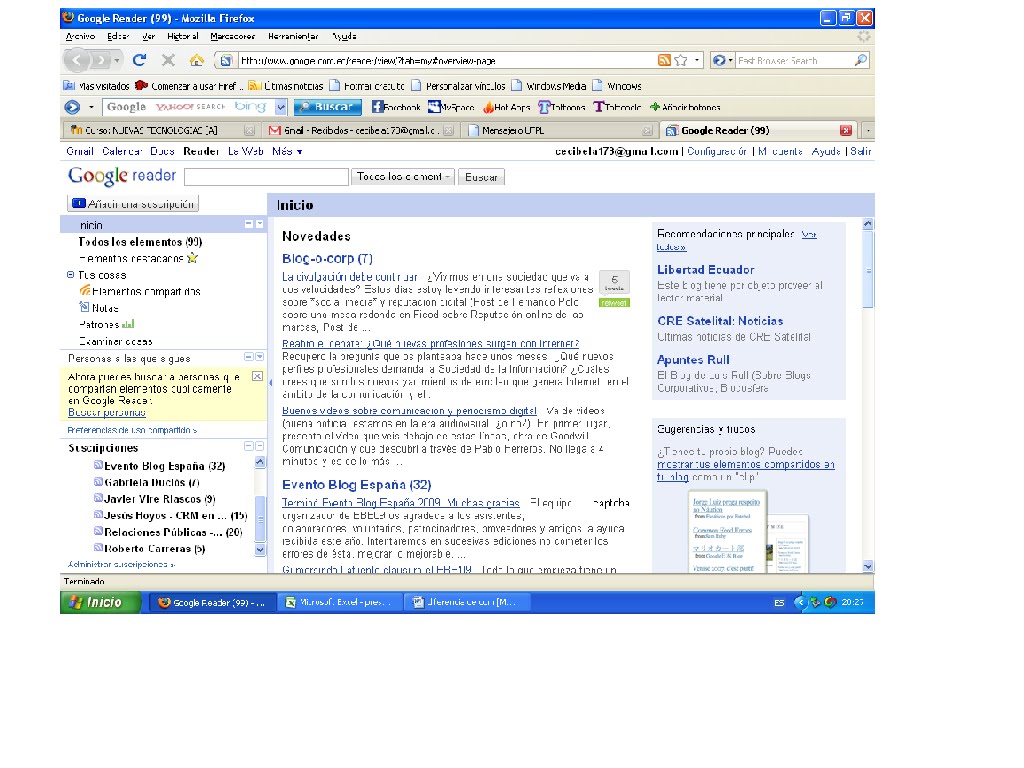The image size is (1024, 768).
Task: Click the blue round toolbar logo icon
Action: tap(72, 107)
